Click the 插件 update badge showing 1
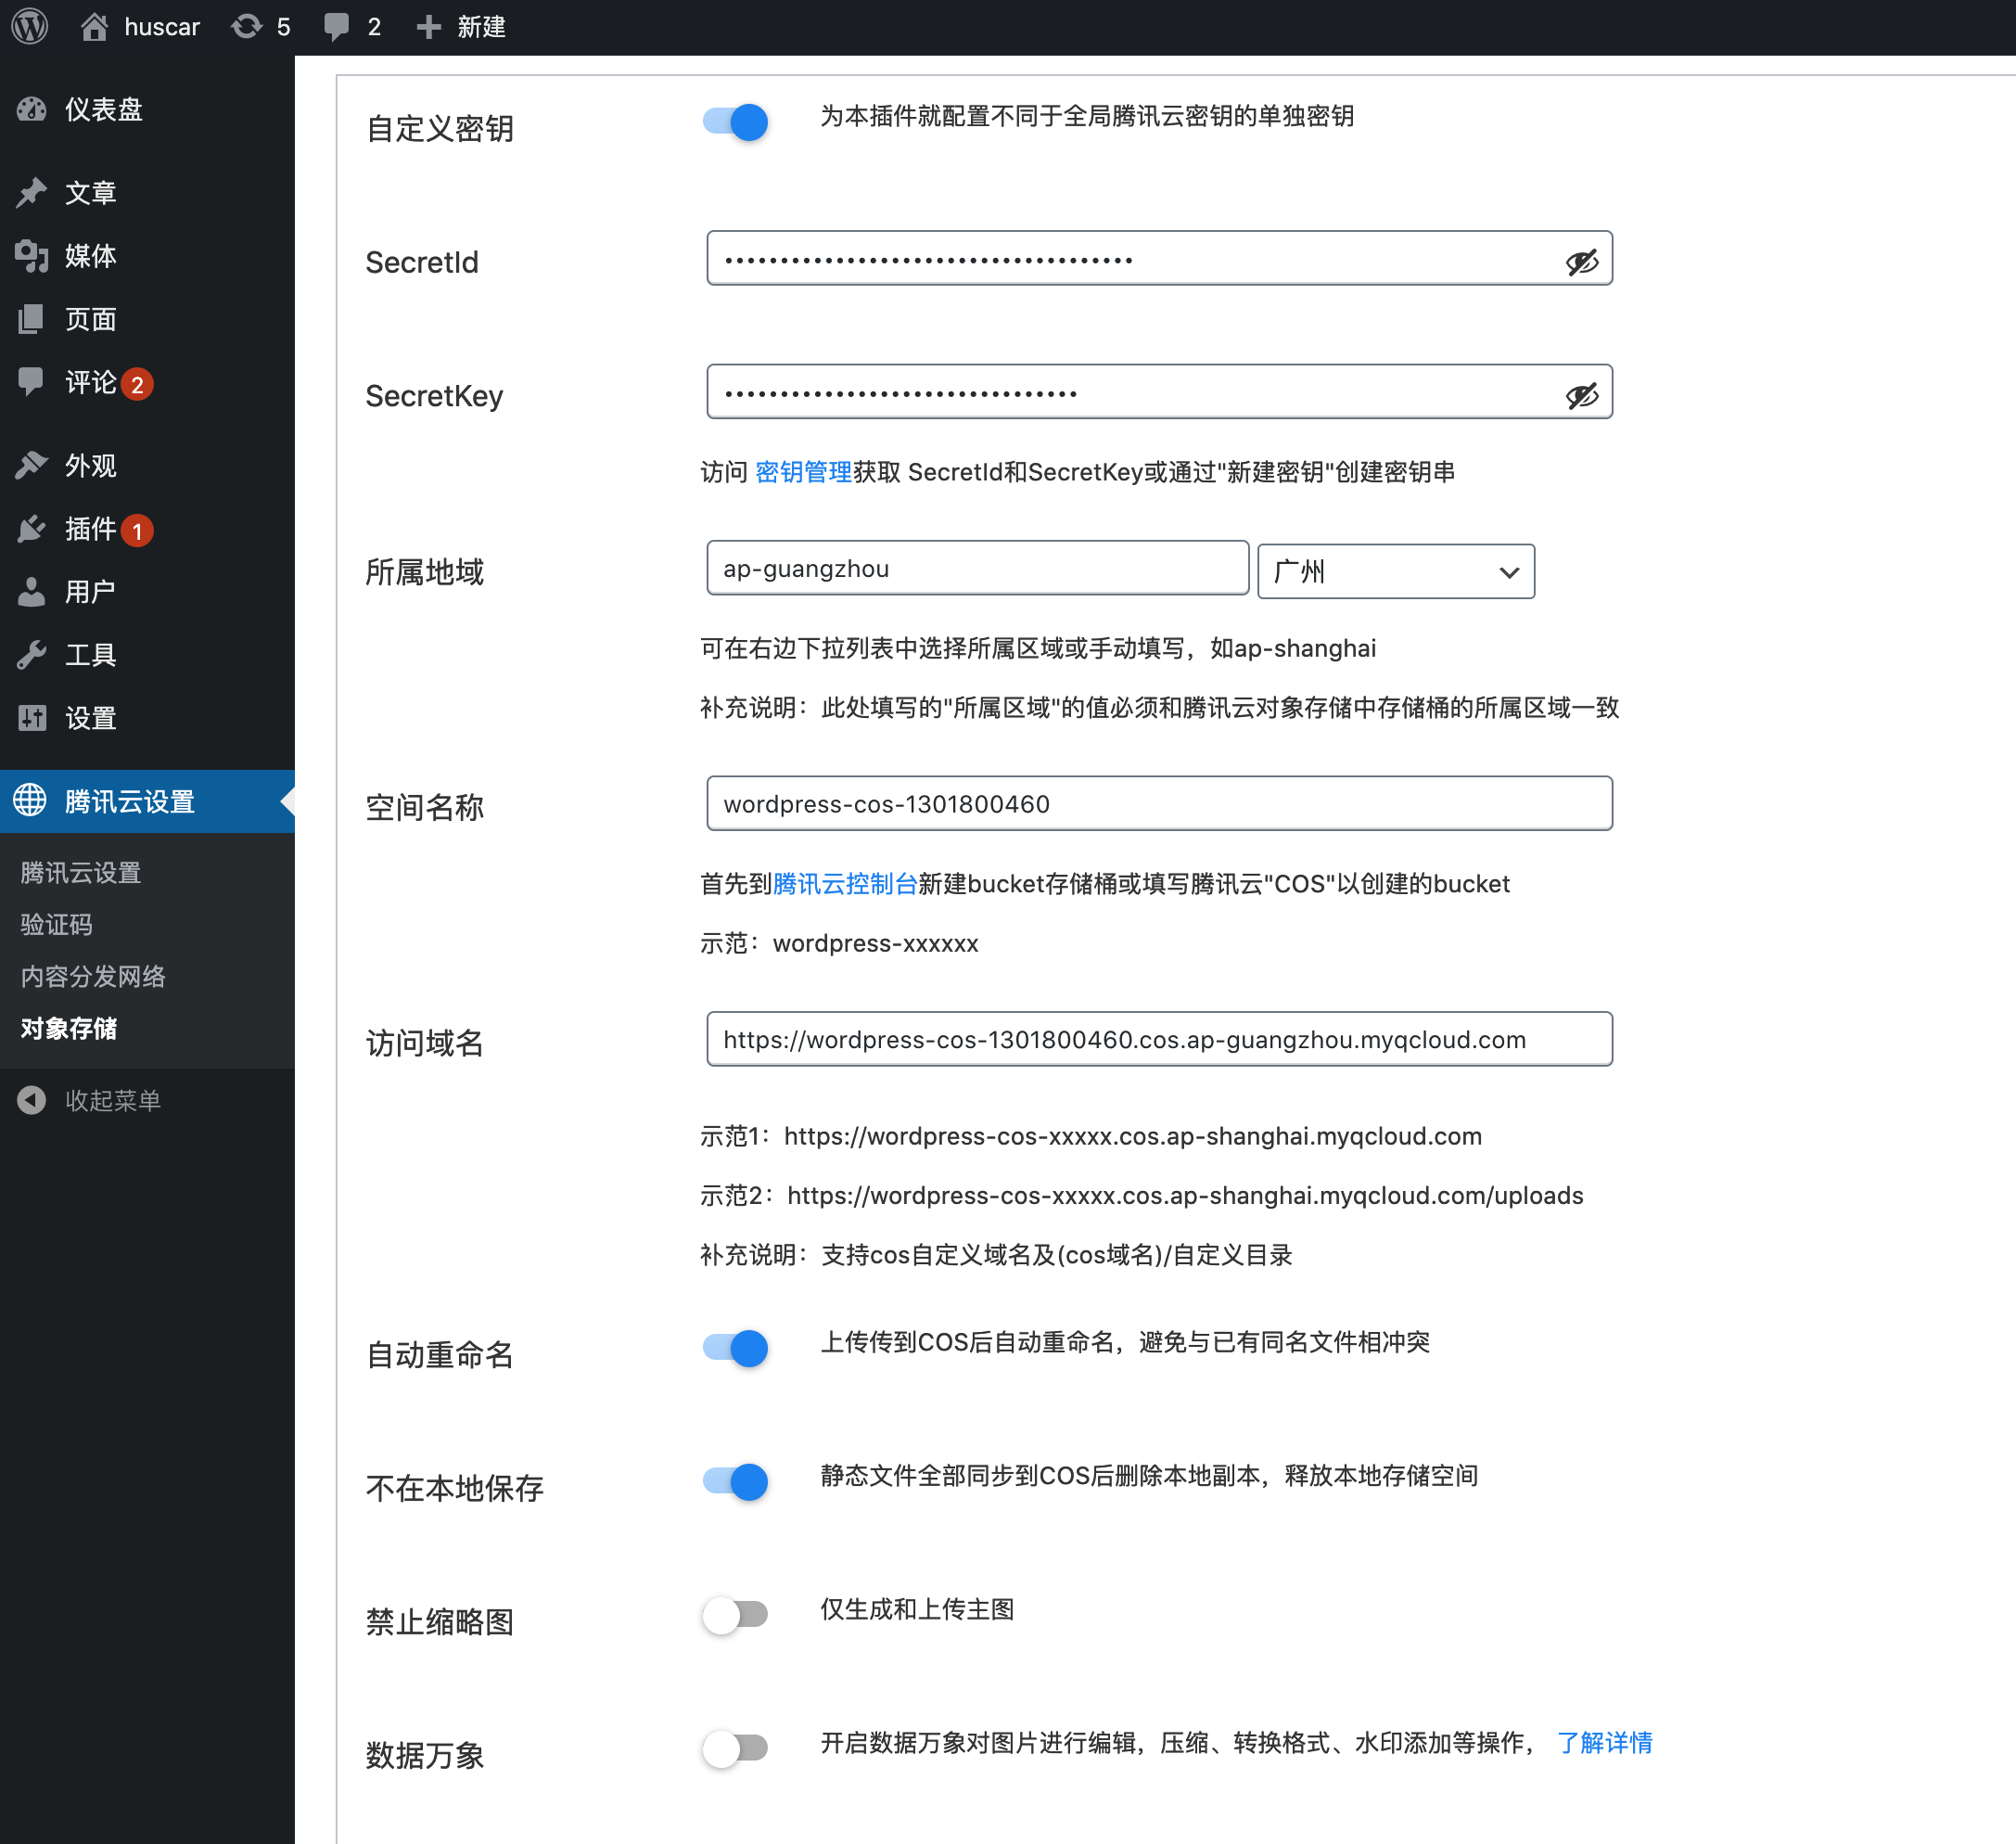This screenshot has width=2016, height=1844. pos(137,531)
